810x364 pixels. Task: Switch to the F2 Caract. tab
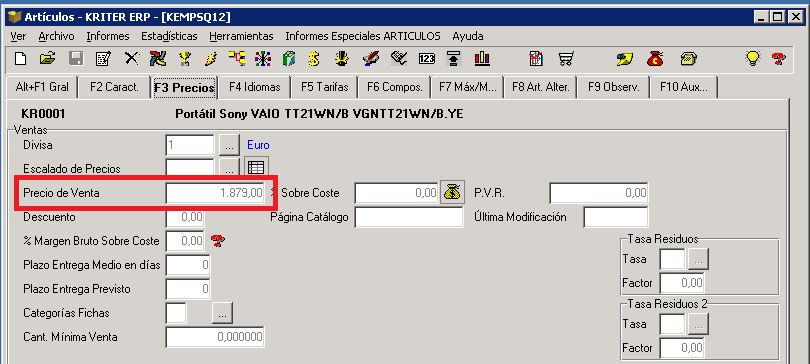point(114,87)
